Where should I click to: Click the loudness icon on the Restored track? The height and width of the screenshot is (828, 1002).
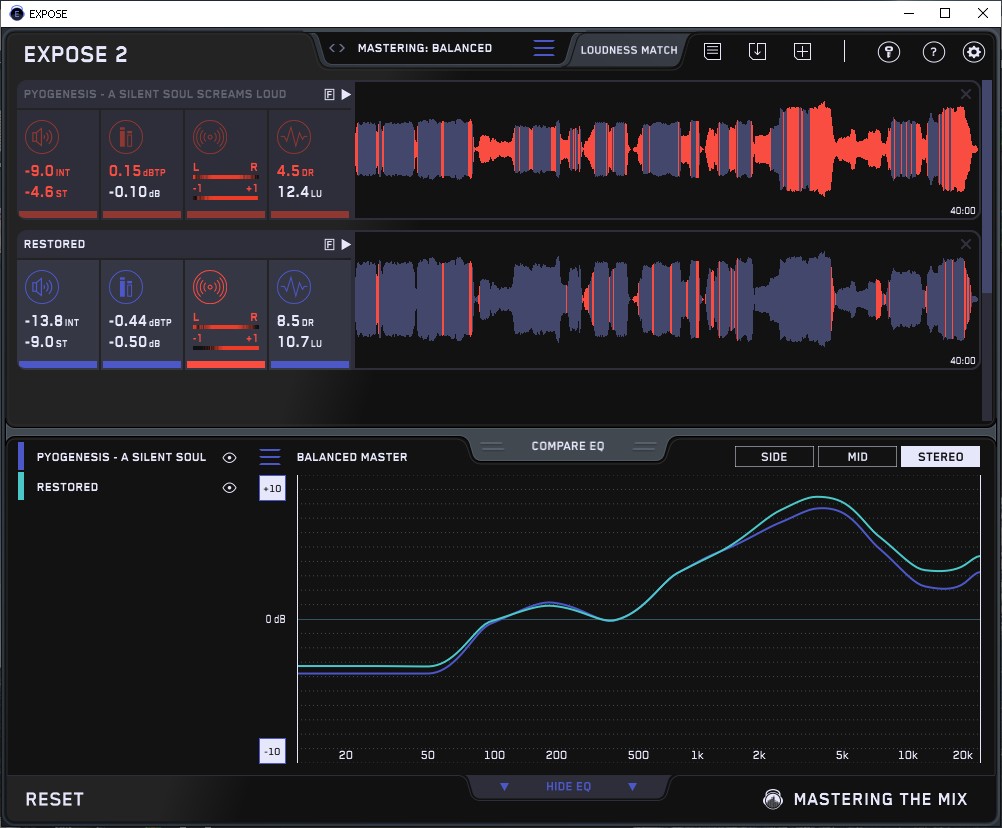coord(42,287)
